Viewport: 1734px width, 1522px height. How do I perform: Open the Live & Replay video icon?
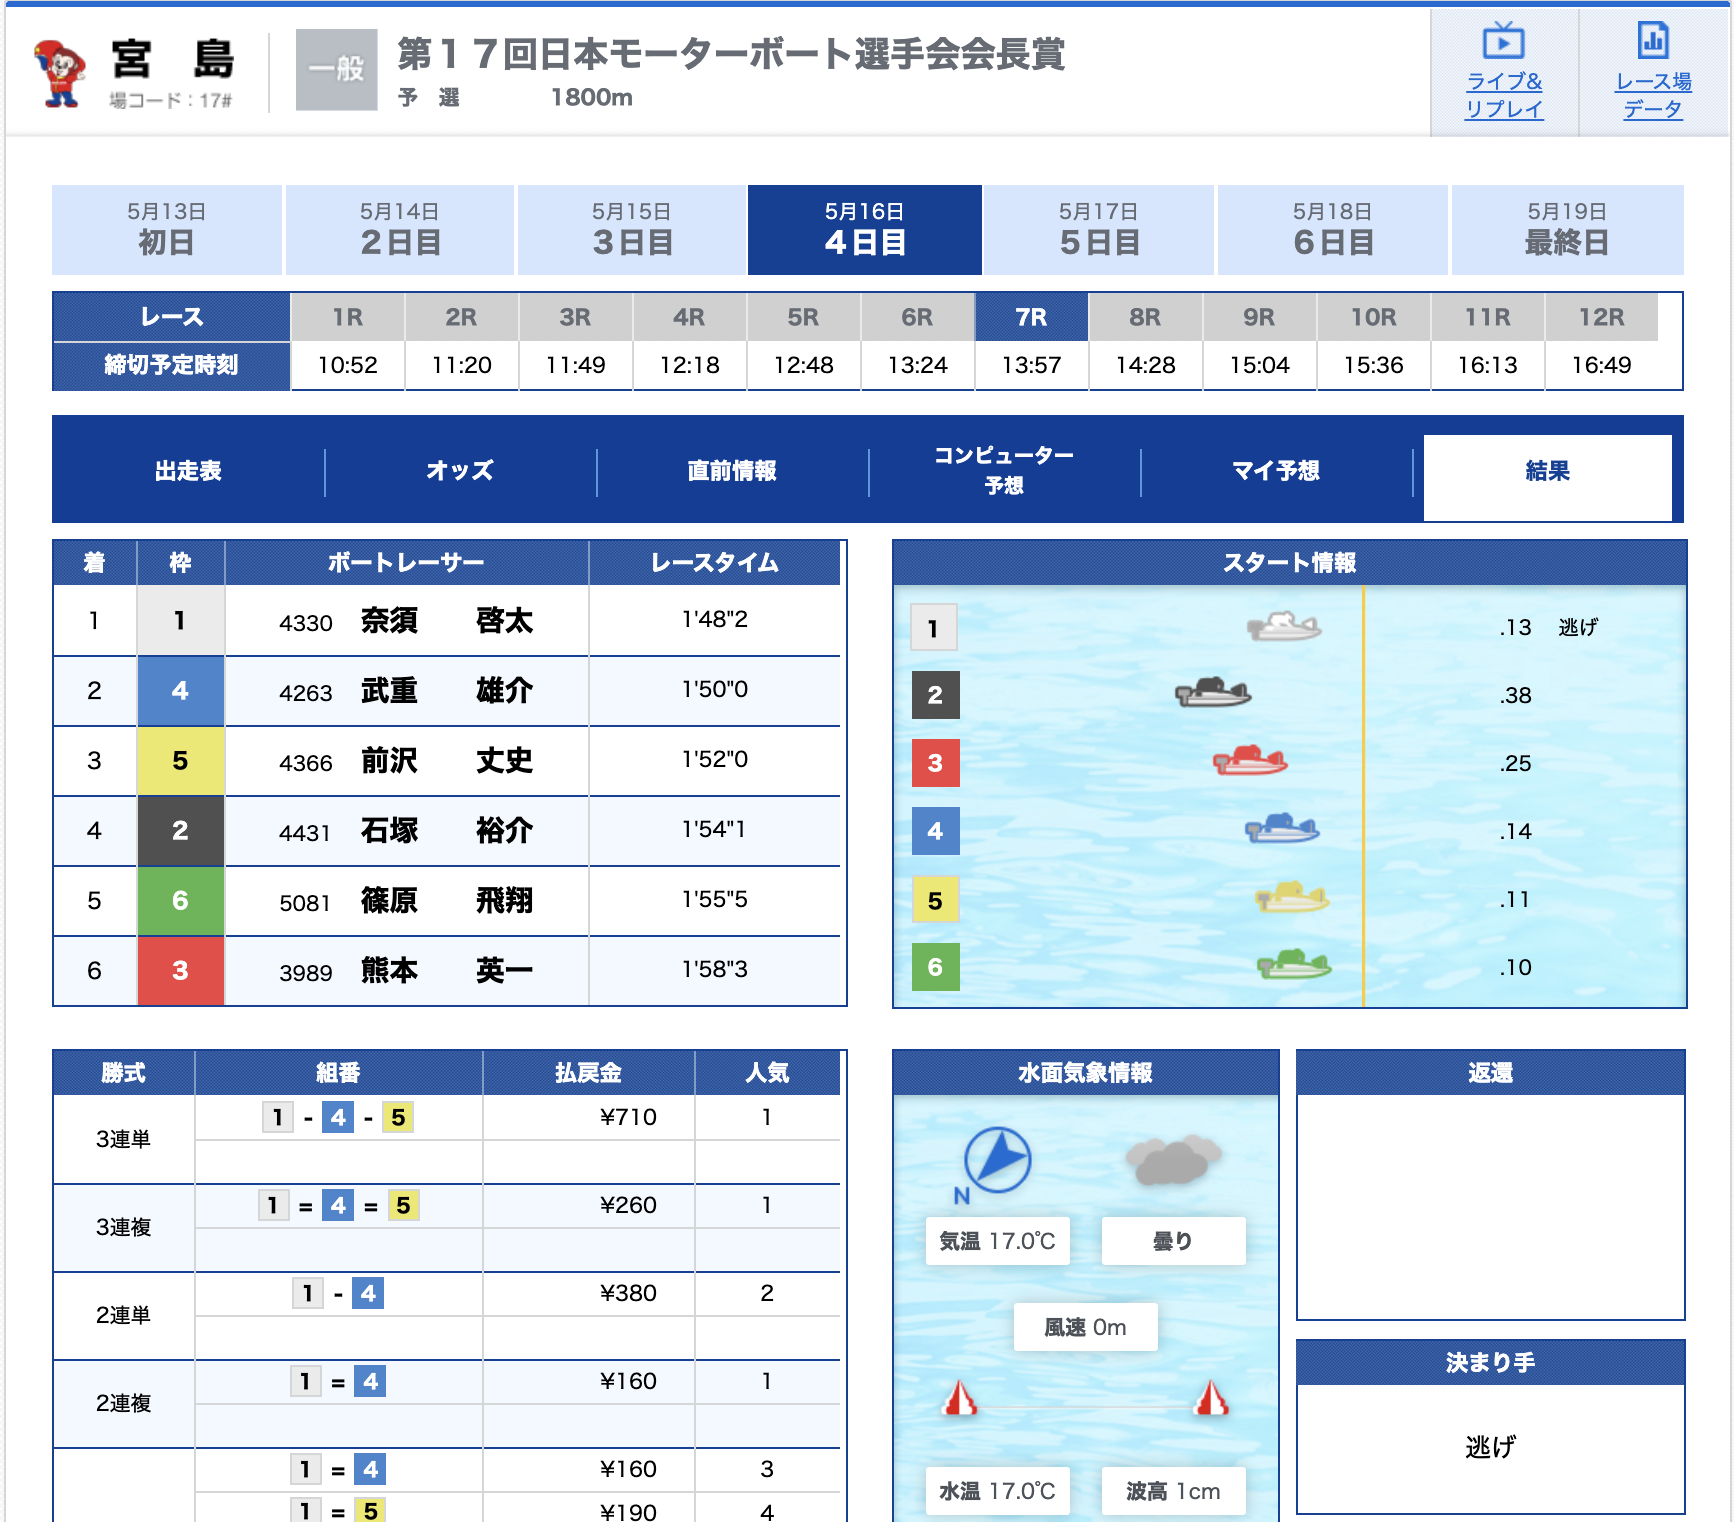coord(1503,42)
